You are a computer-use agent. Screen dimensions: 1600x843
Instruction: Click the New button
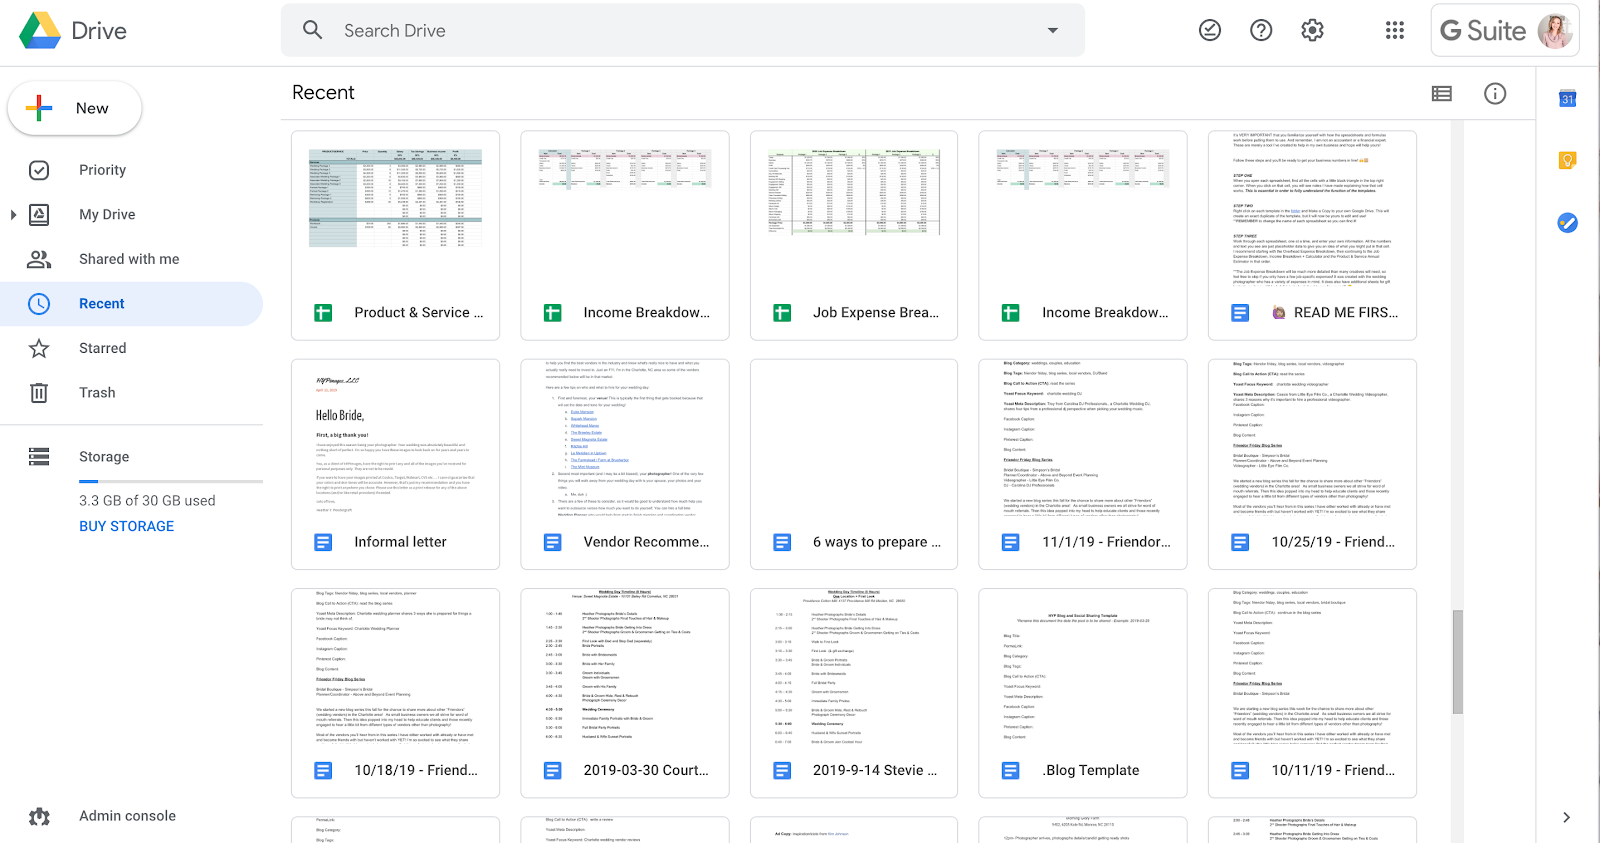[75, 108]
